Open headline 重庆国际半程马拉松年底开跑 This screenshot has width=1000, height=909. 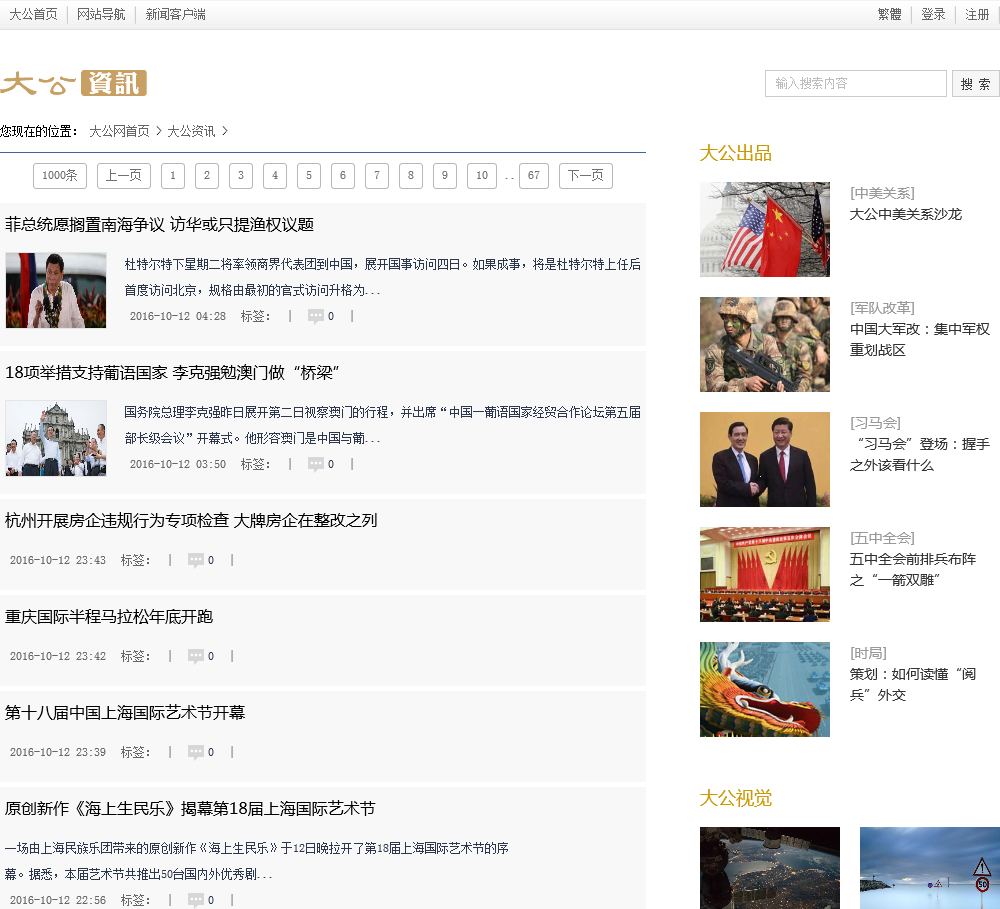(109, 617)
